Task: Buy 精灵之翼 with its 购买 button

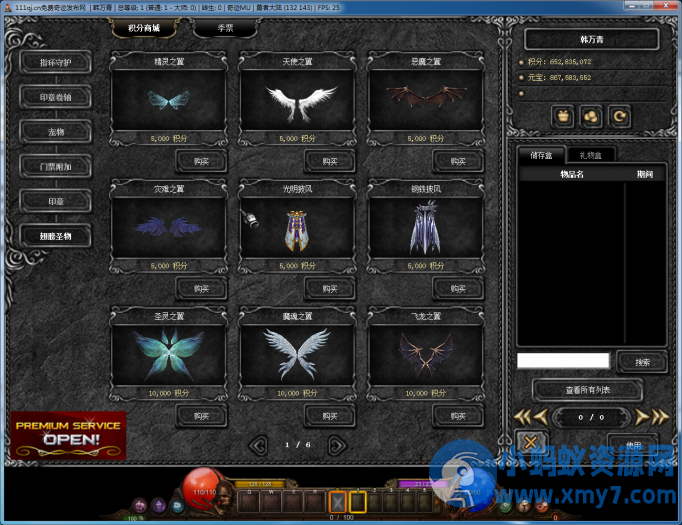Action: [201, 161]
